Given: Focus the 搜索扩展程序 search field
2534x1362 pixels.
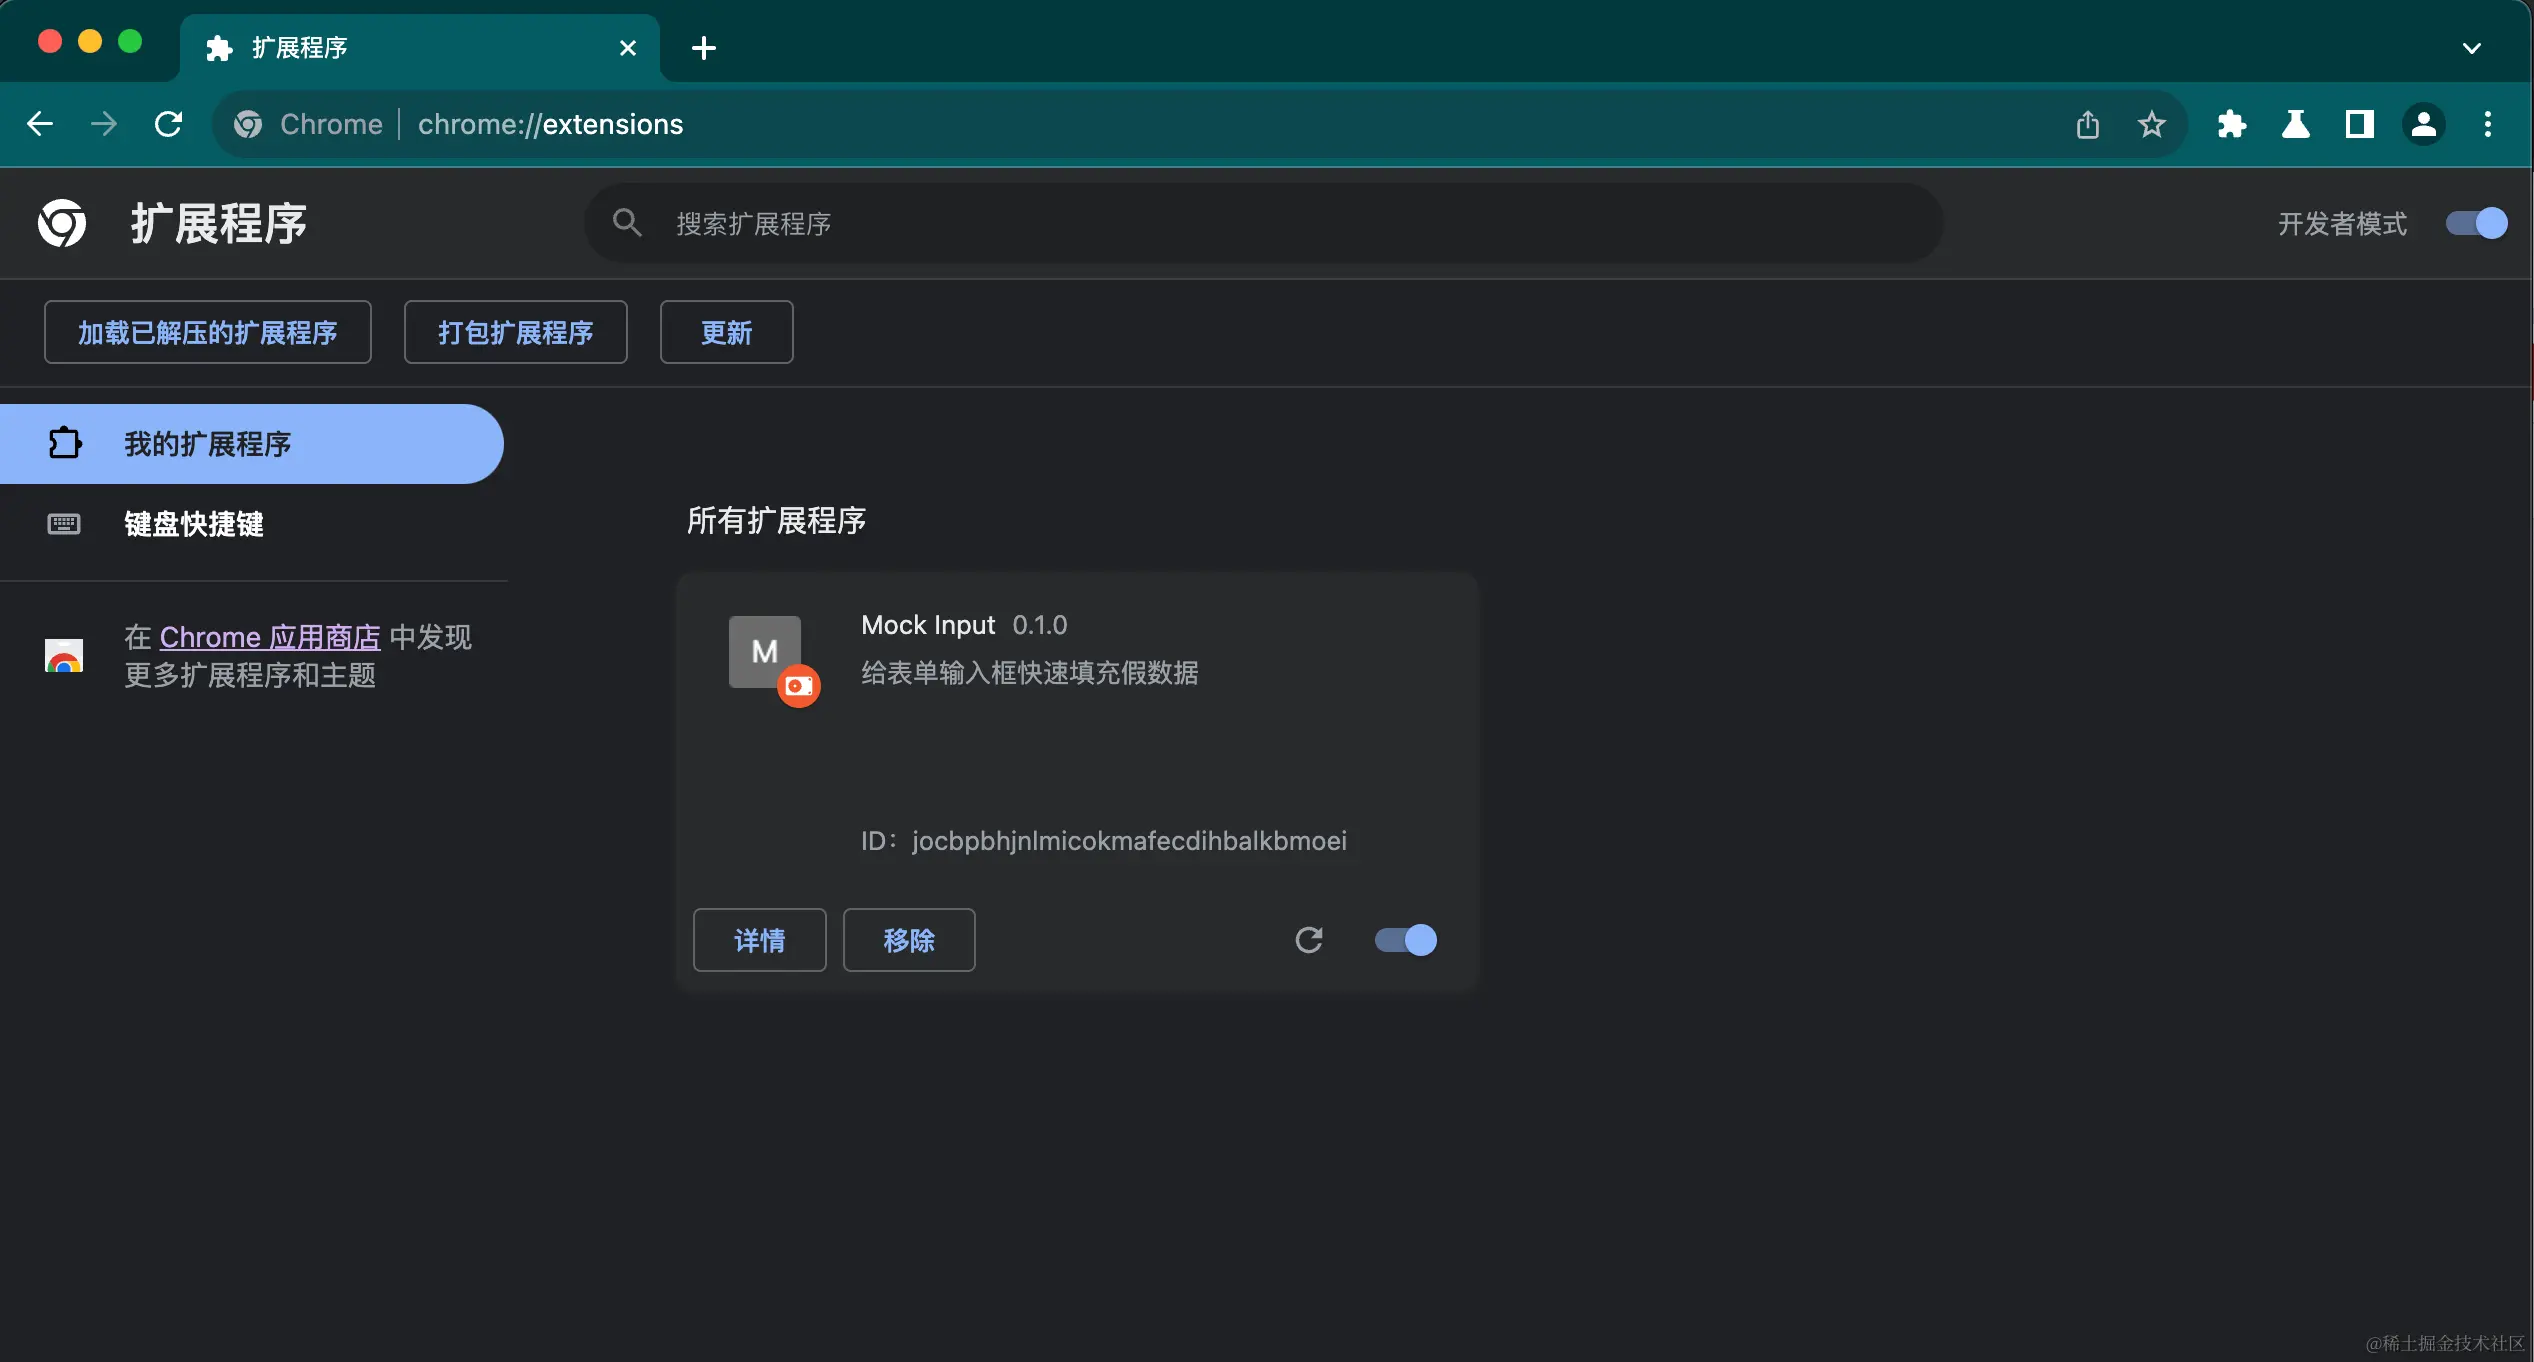Looking at the screenshot, I should (x=1263, y=222).
